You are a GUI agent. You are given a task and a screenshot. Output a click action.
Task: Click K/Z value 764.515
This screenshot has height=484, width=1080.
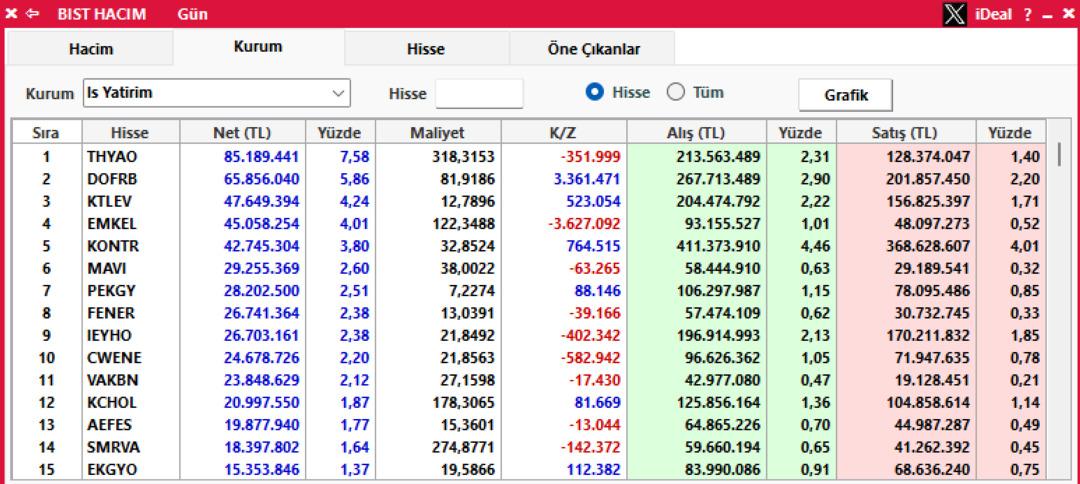pyautogui.click(x=593, y=246)
